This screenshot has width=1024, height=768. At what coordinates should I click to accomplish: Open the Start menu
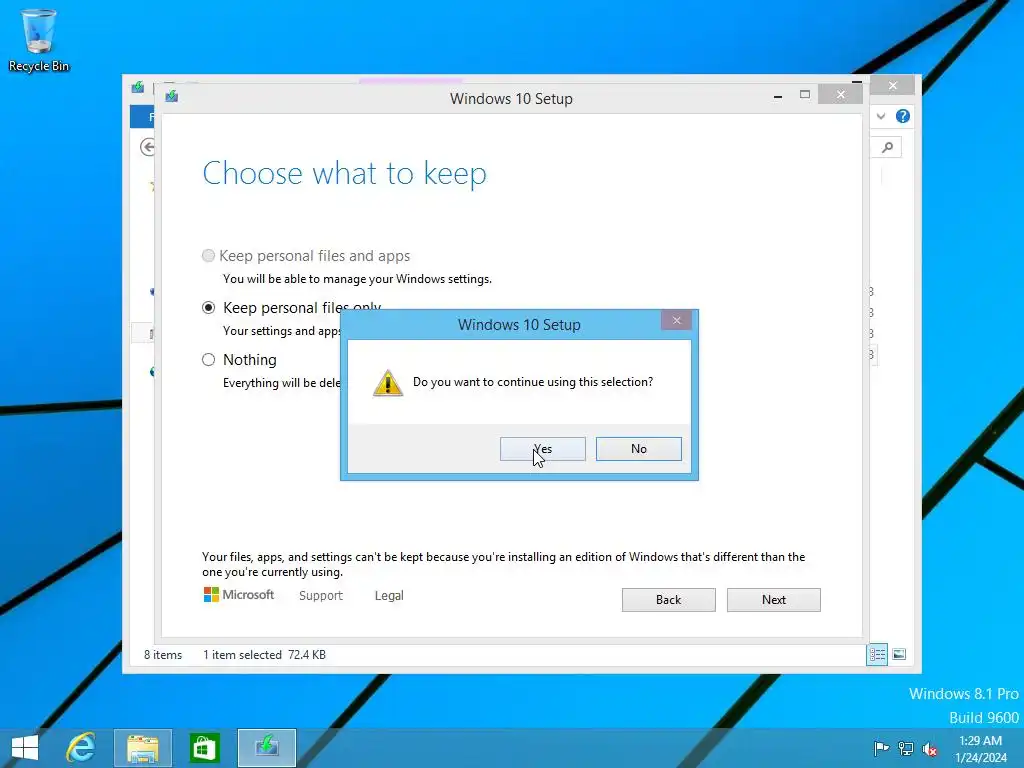[25, 748]
